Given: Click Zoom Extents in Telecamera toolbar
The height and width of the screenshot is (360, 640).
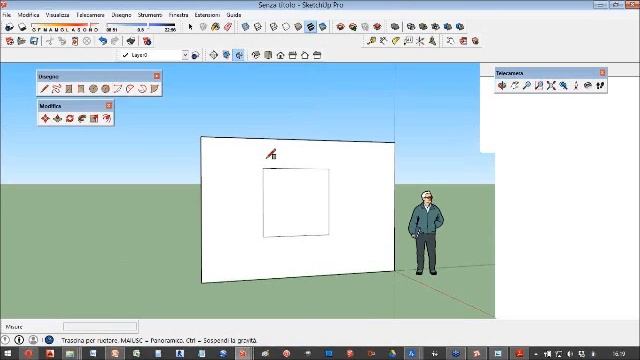Looking at the screenshot, I should (551, 85).
